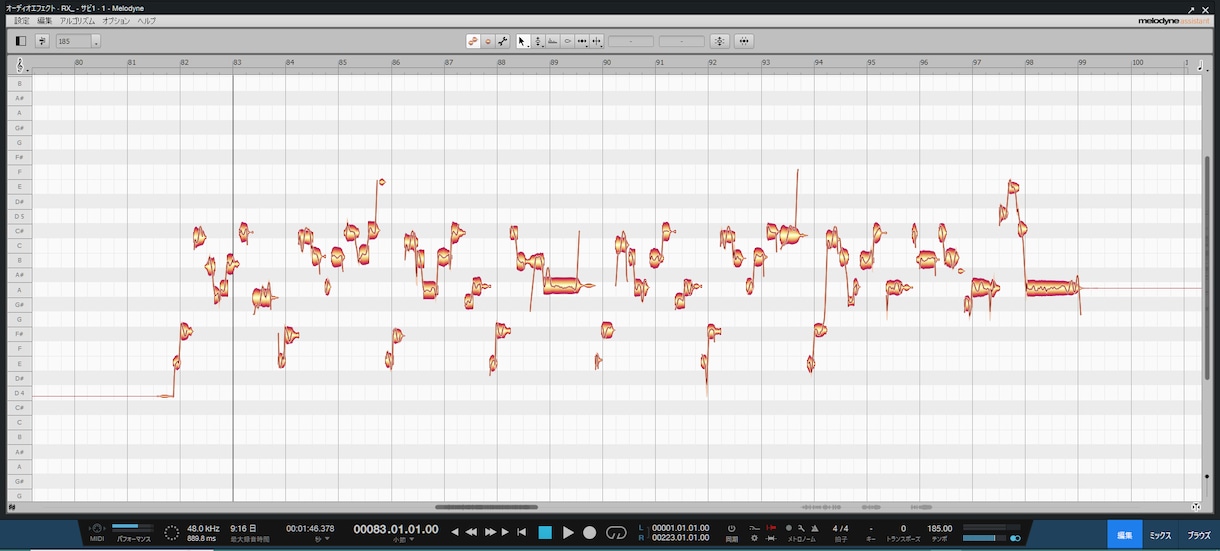The image size is (1220, 551).
Task: Open the correct pitch macro
Action: 719,41
